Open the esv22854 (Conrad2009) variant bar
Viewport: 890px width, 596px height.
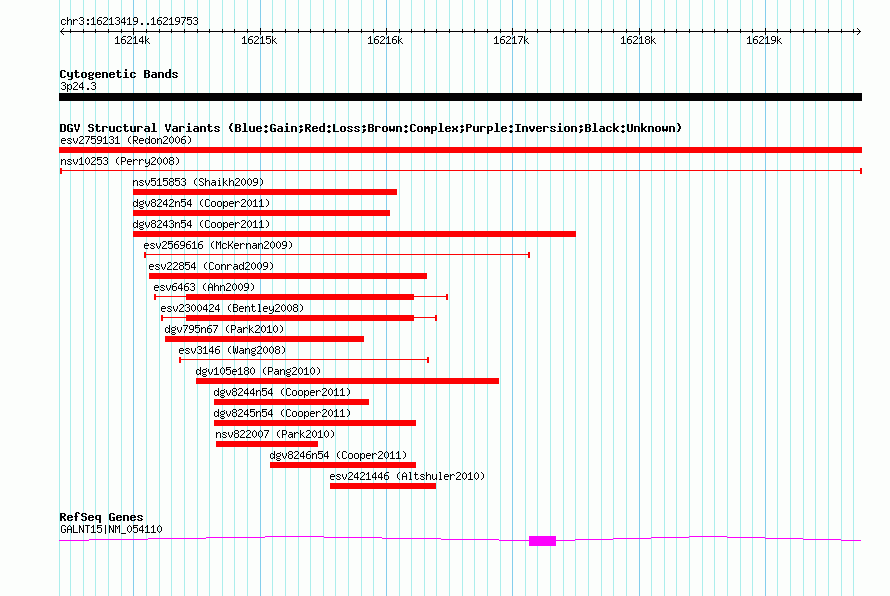tap(288, 276)
